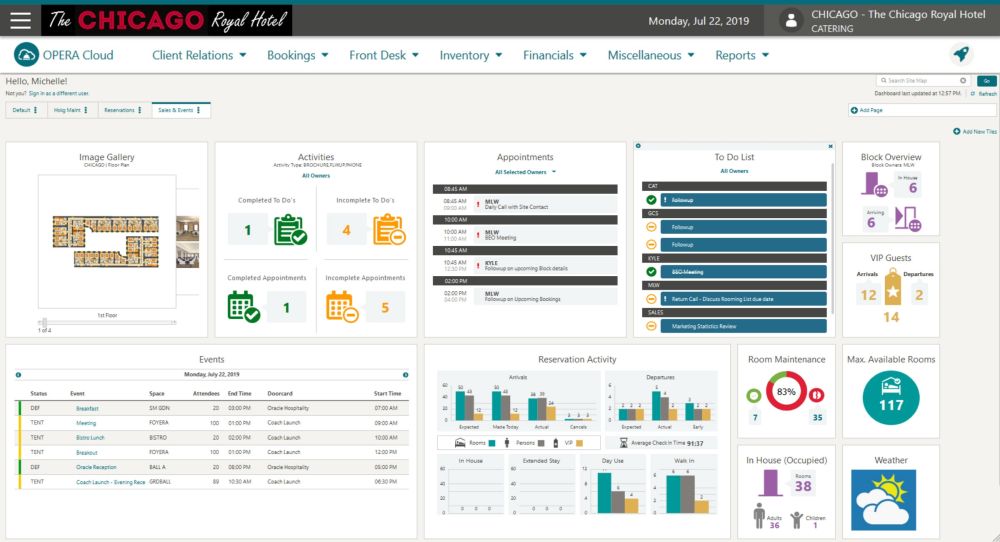
Task: Click the Completed Appointments calendar icon
Action: (244, 307)
